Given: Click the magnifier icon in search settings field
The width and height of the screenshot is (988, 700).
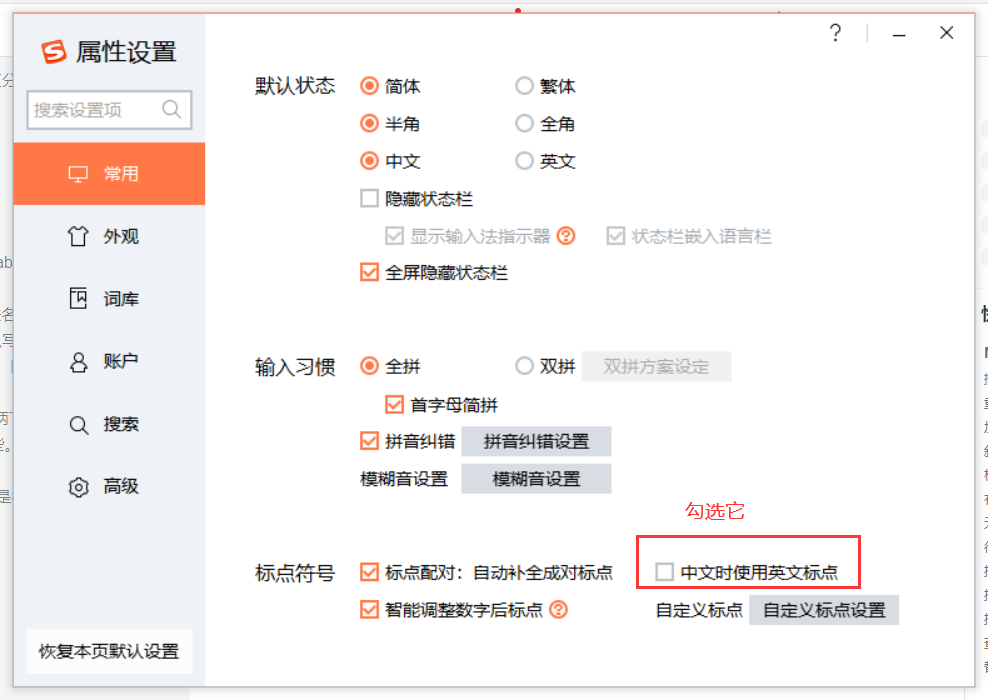Looking at the screenshot, I should (x=172, y=110).
